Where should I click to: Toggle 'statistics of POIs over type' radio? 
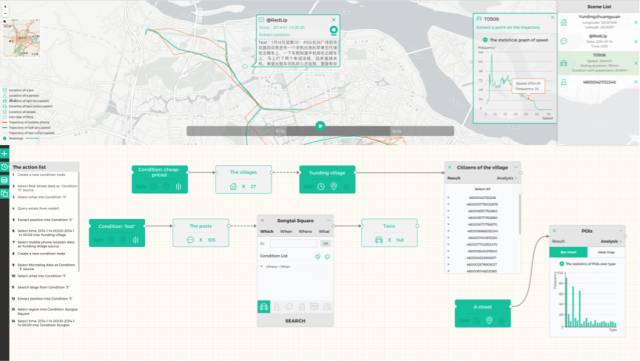562,264
